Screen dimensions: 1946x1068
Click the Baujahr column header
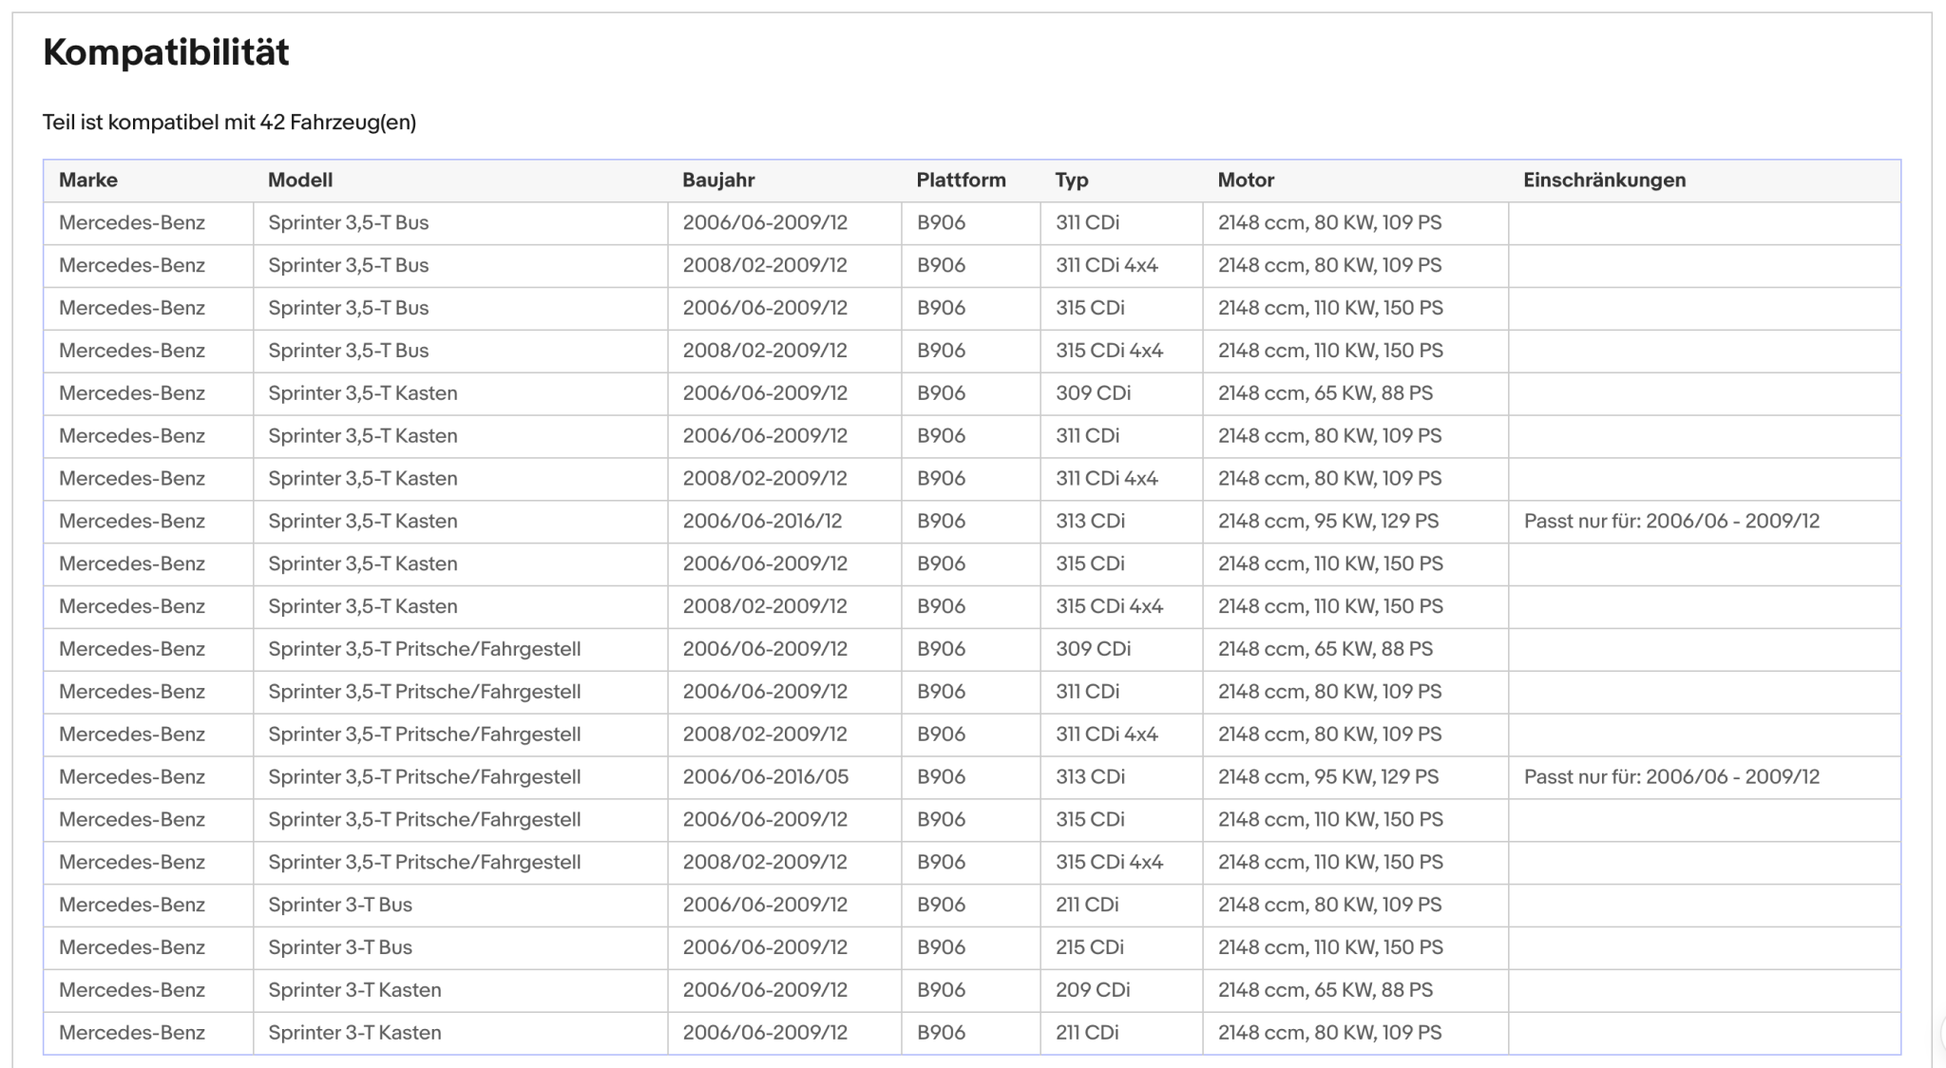click(718, 180)
